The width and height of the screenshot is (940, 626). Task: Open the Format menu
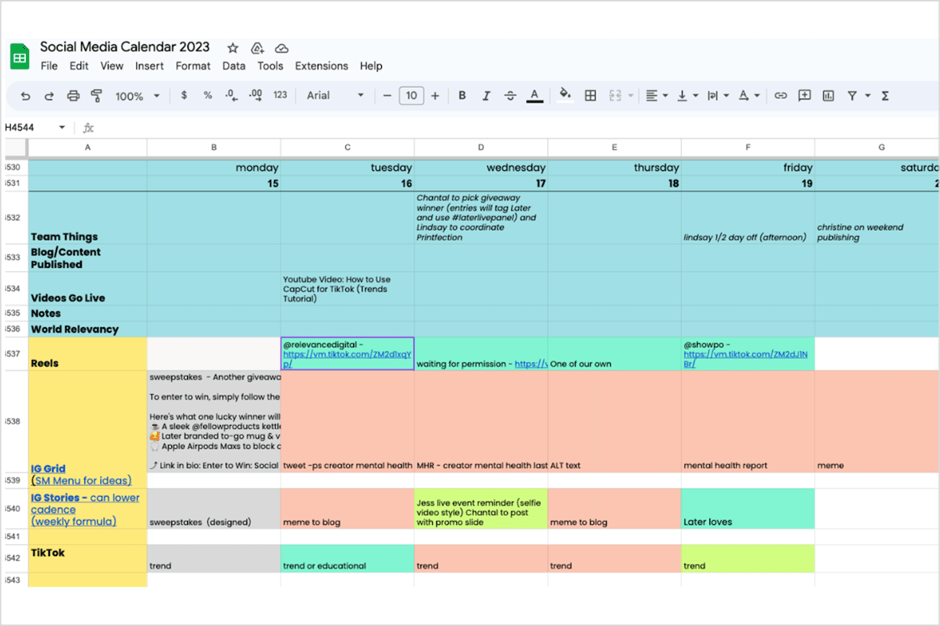coord(192,66)
